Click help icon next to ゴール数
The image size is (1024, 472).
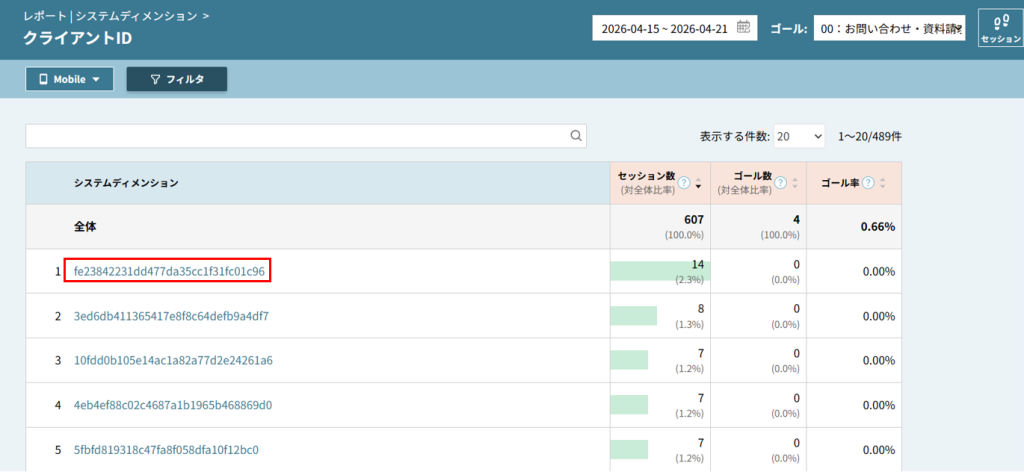(779, 183)
